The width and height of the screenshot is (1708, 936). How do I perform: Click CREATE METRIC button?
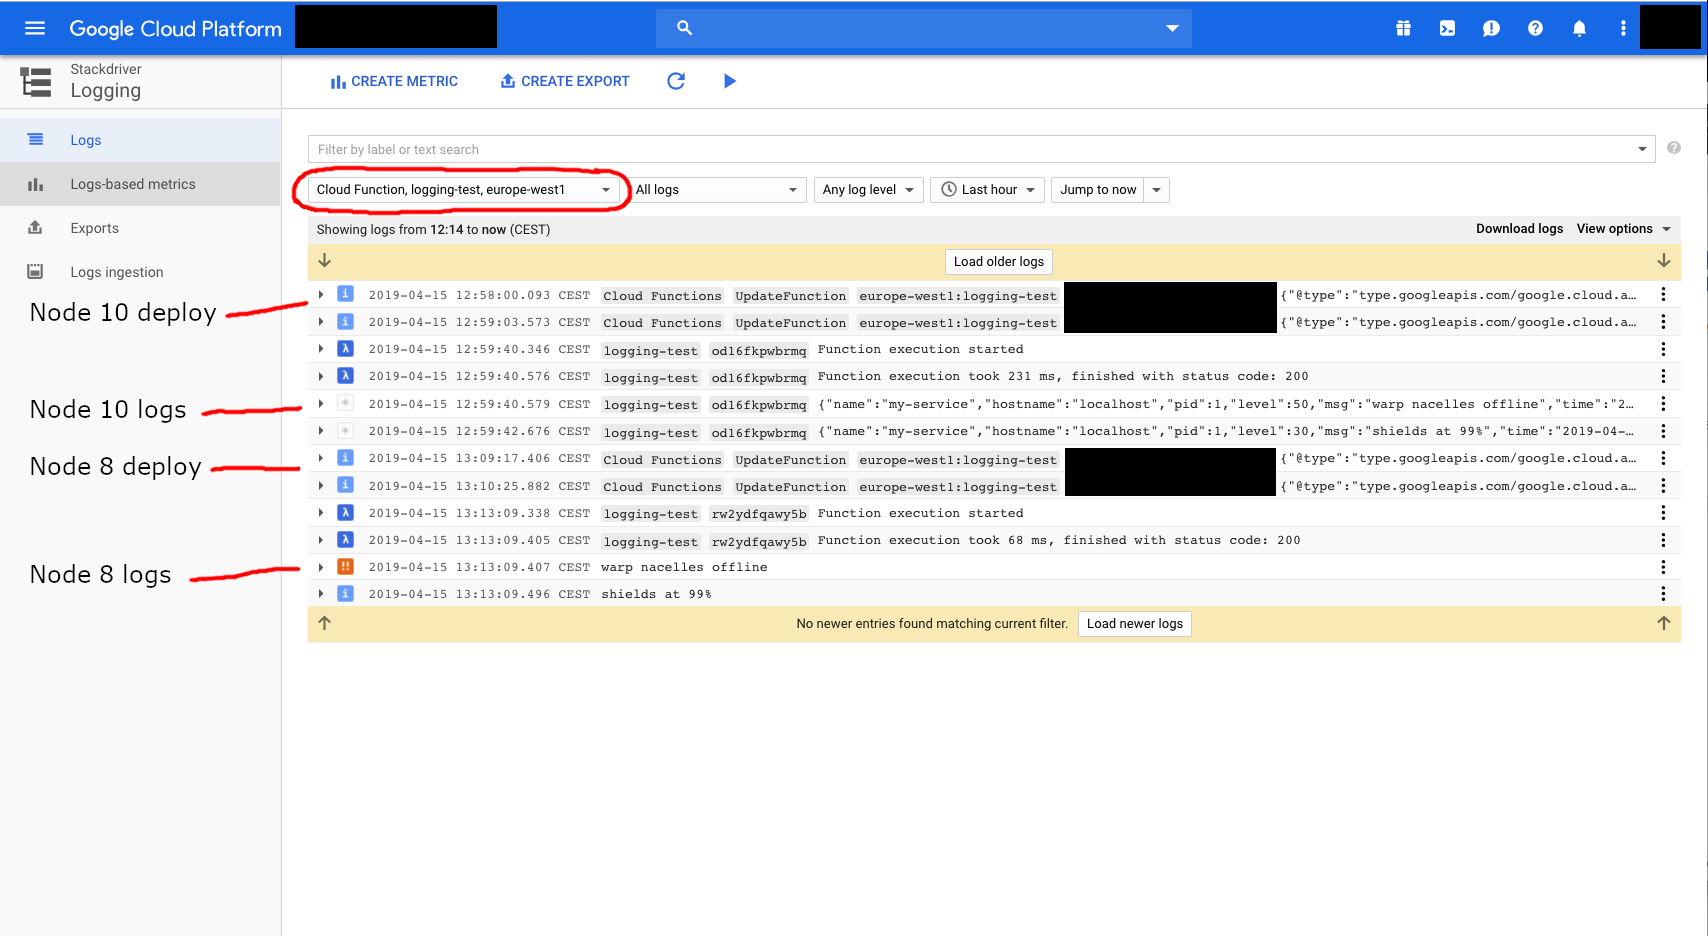coord(394,81)
